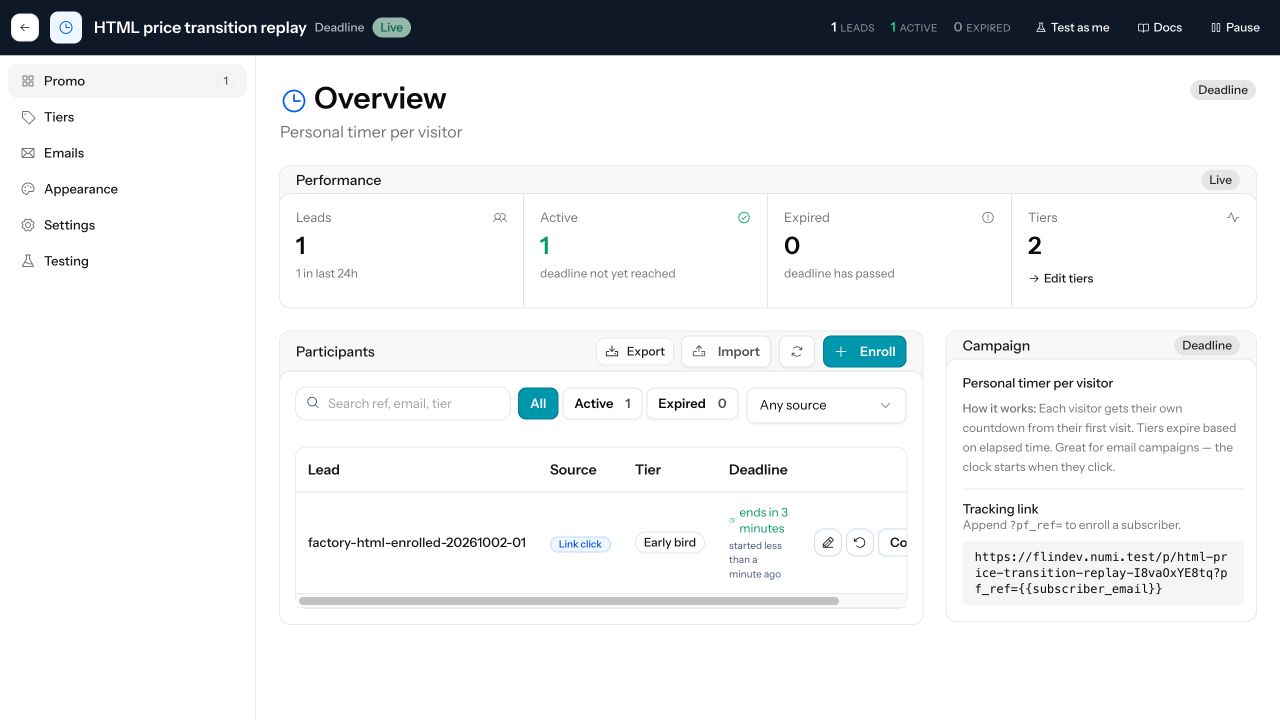
Task: Export the participants list
Action: (635, 351)
